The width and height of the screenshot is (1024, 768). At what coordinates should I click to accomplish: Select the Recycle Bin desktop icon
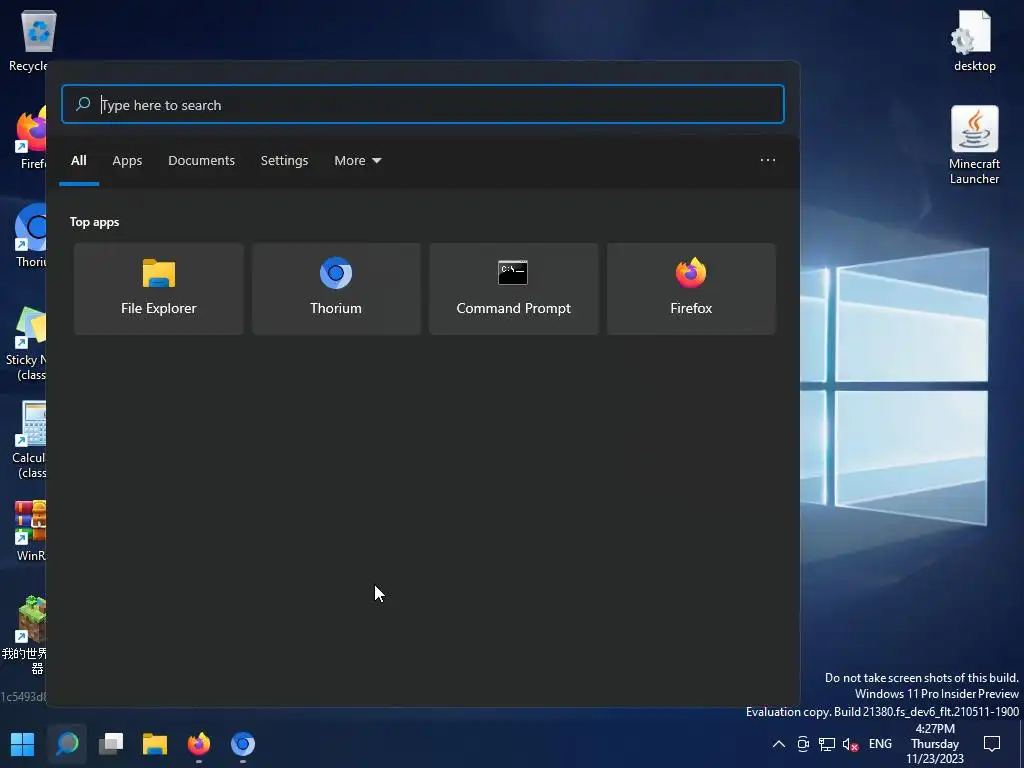click(x=27, y=40)
